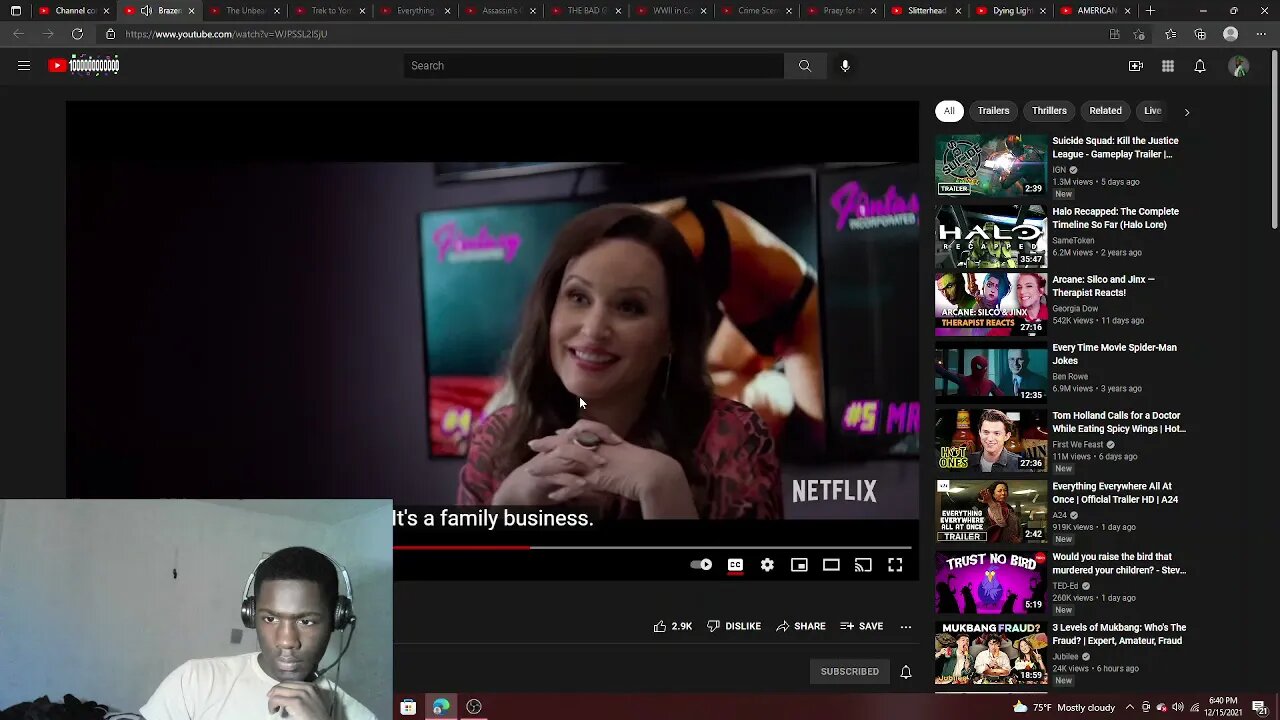Open Microsoft Store from the taskbar
The image size is (1280, 720).
[x=408, y=707]
